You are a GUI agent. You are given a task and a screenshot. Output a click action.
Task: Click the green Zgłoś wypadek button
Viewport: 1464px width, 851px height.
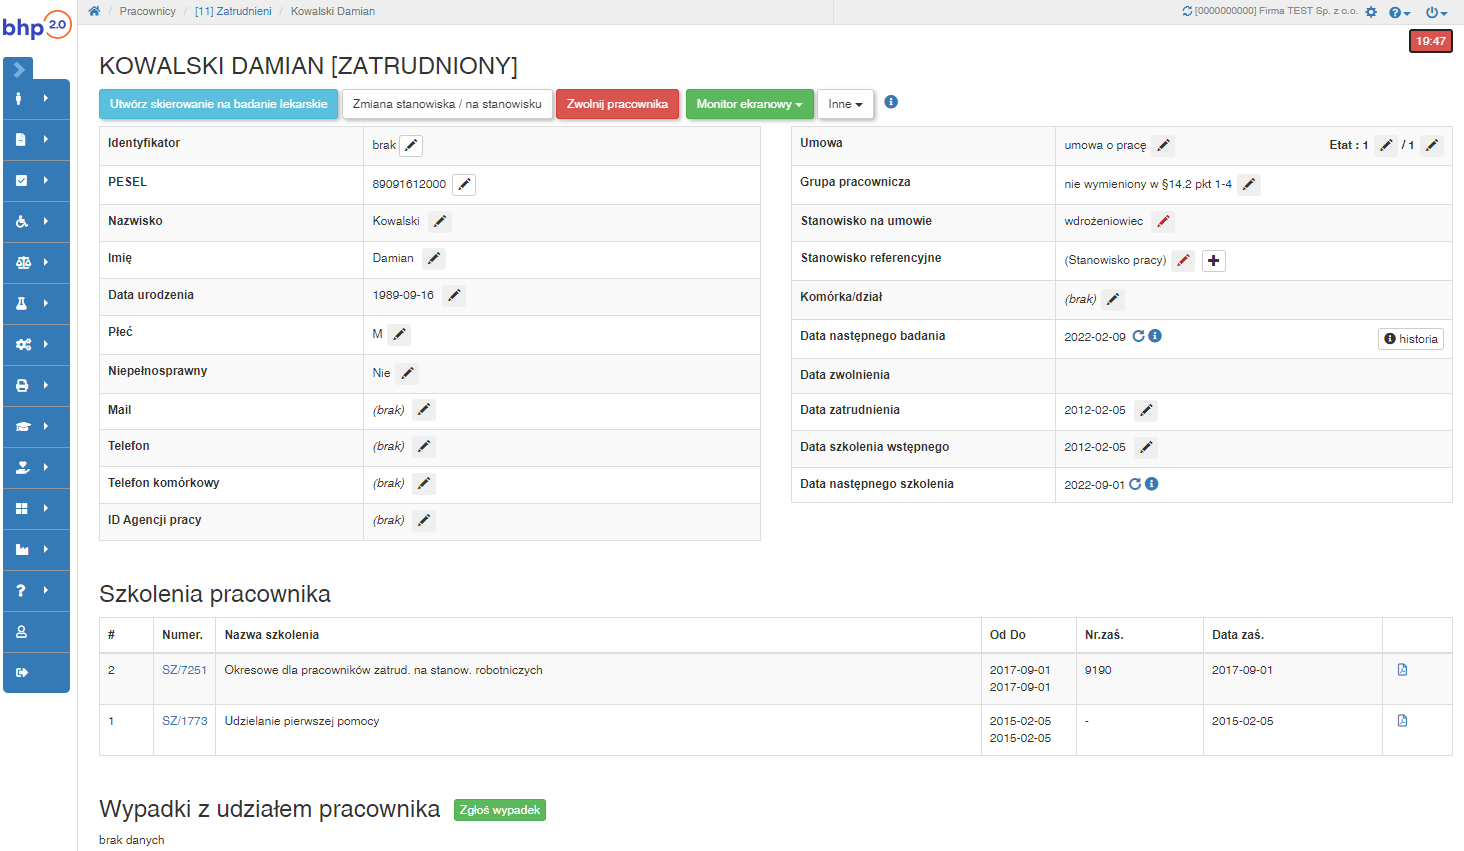coord(499,810)
